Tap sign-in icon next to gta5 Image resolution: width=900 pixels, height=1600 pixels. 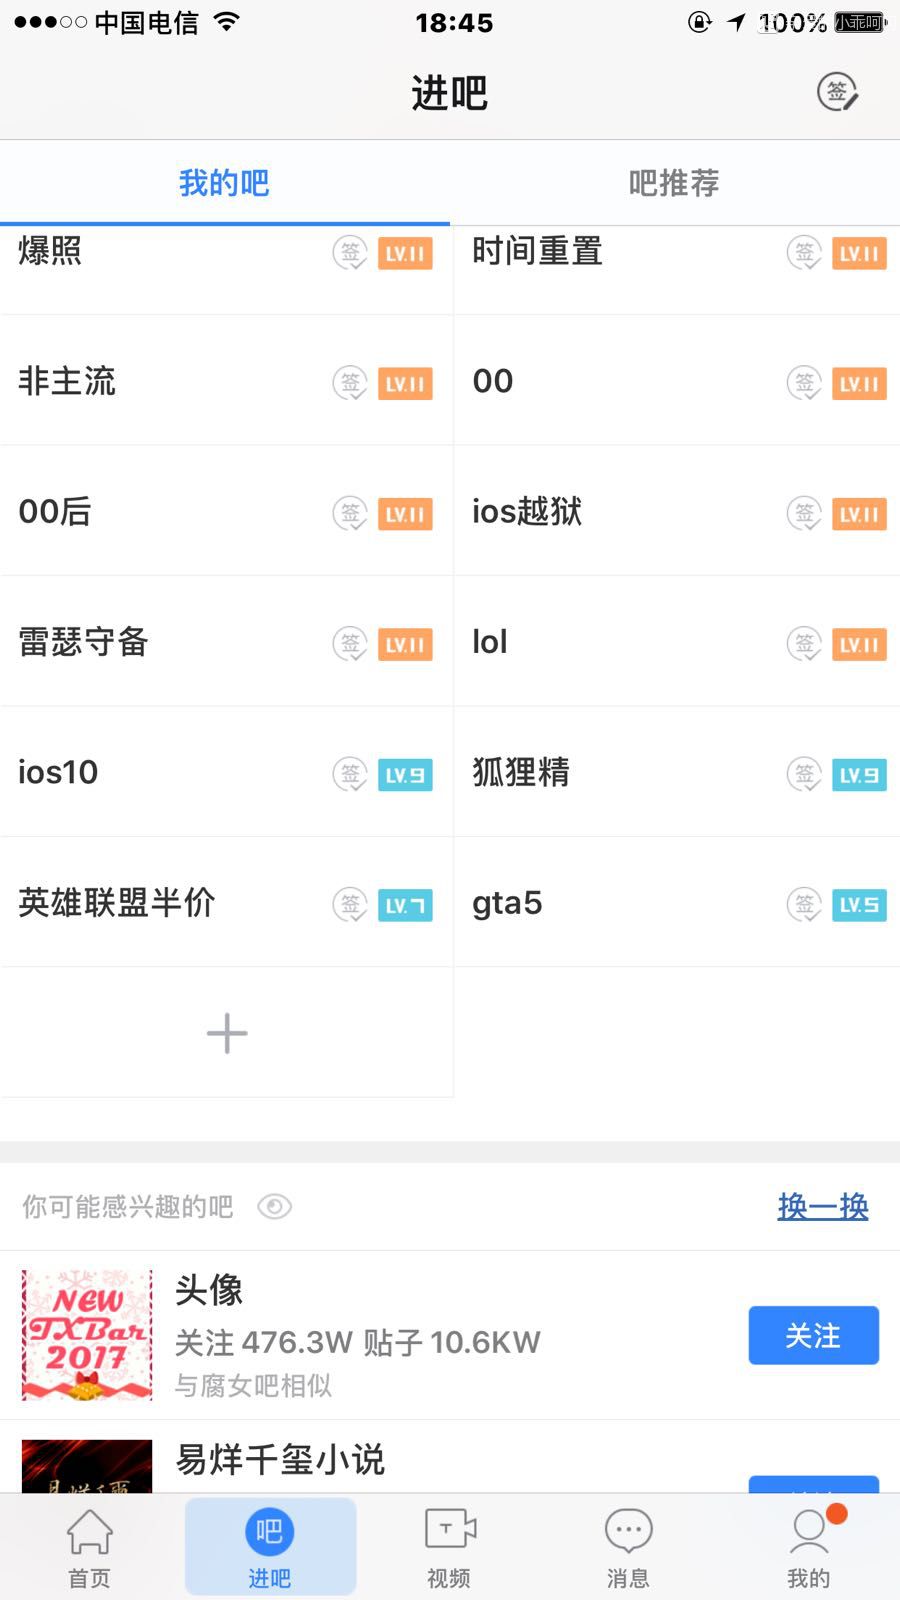click(x=804, y=905)
